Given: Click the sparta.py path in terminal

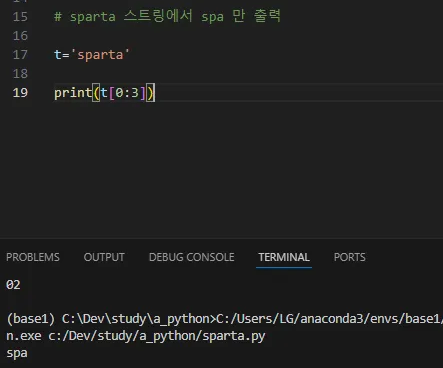Looking at the screenshot, I should (x=157, y=336).
